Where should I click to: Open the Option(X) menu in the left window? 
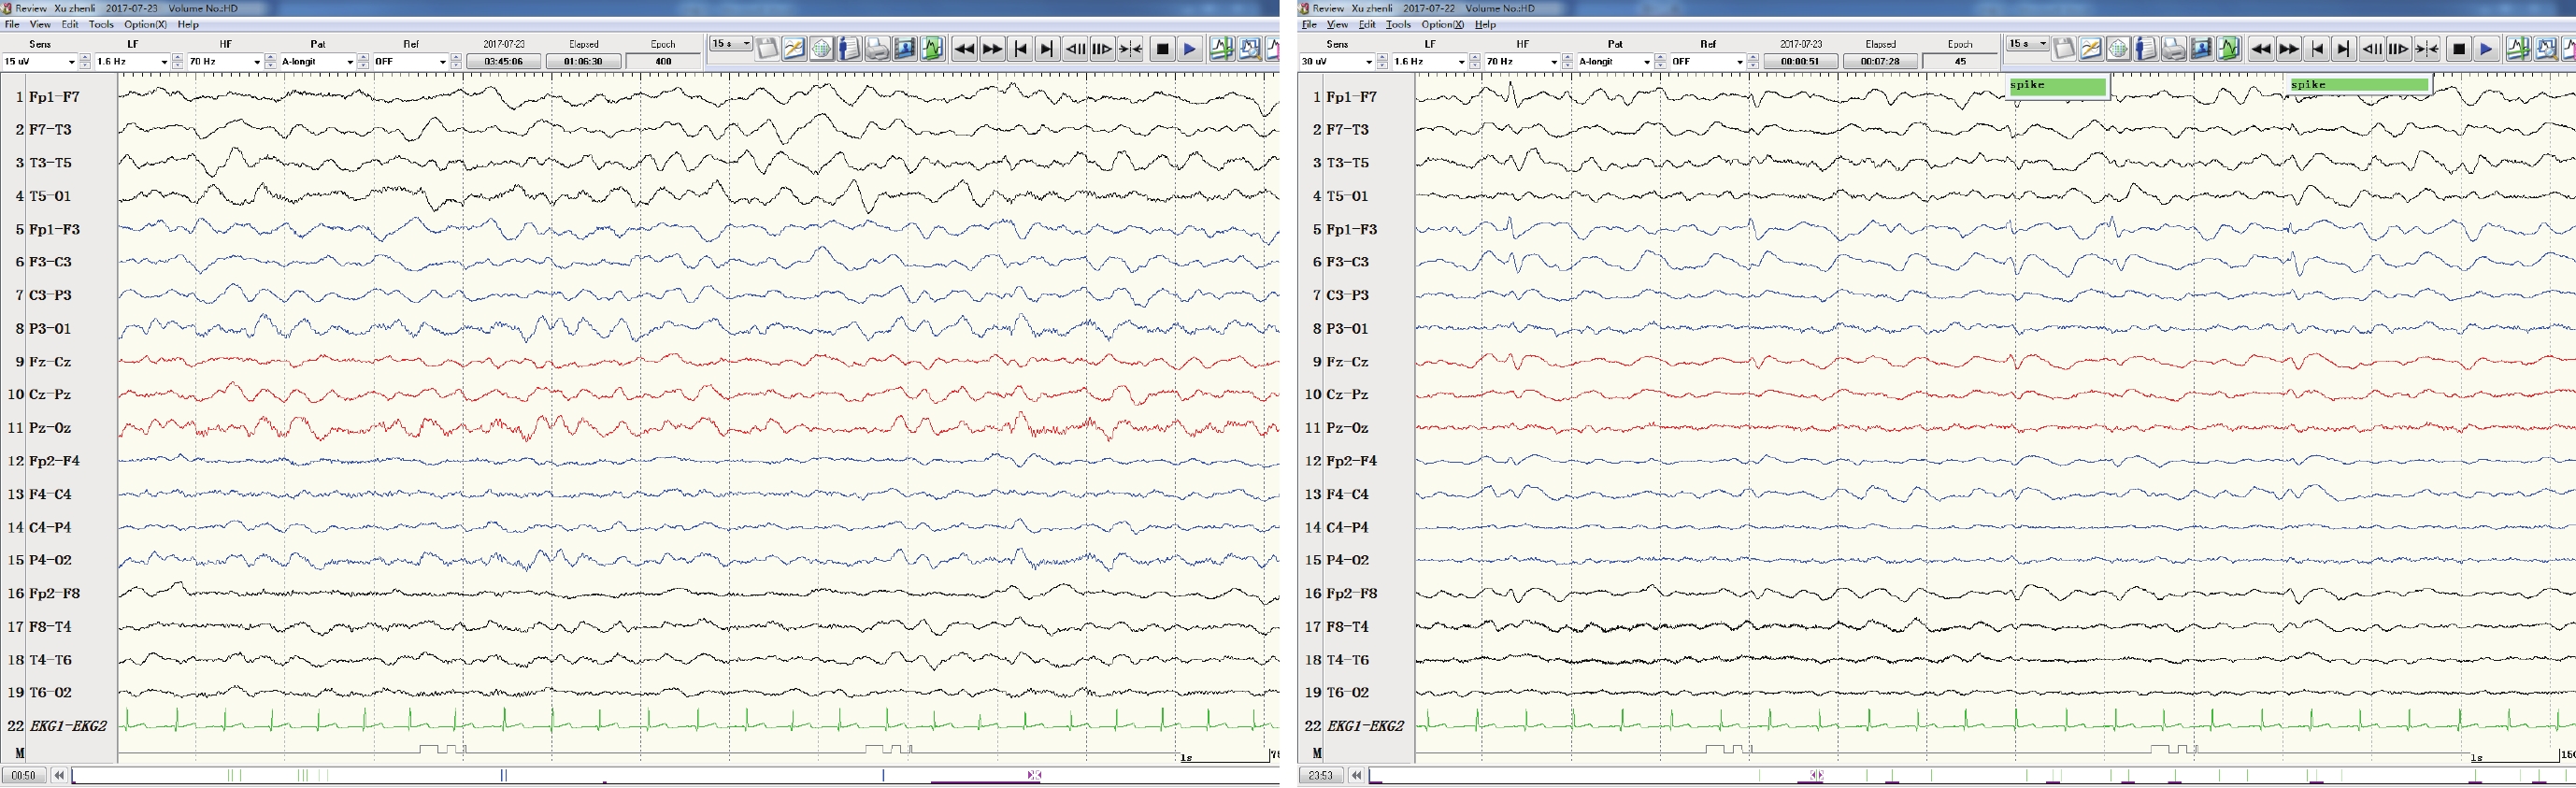click(145, 24)
